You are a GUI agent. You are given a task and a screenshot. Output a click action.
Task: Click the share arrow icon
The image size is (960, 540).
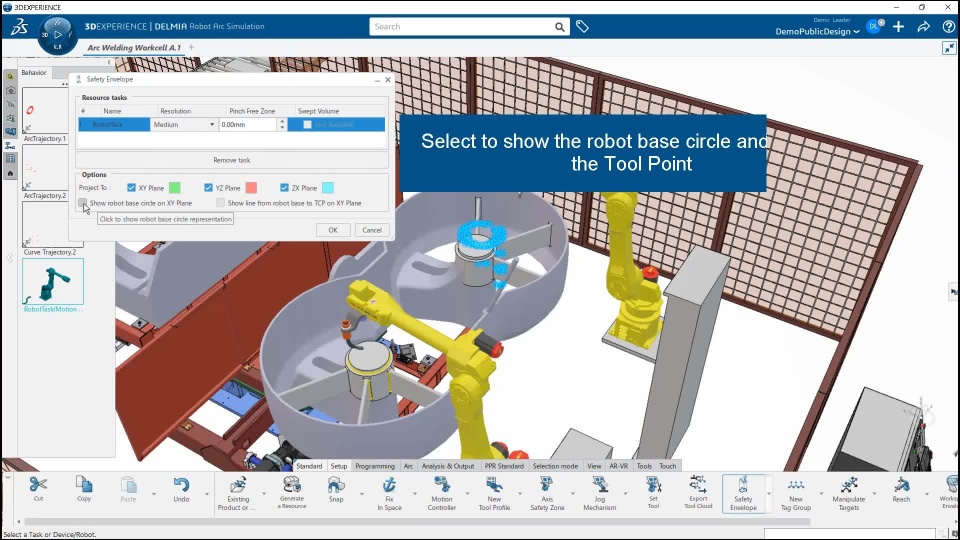coord(923,26)
